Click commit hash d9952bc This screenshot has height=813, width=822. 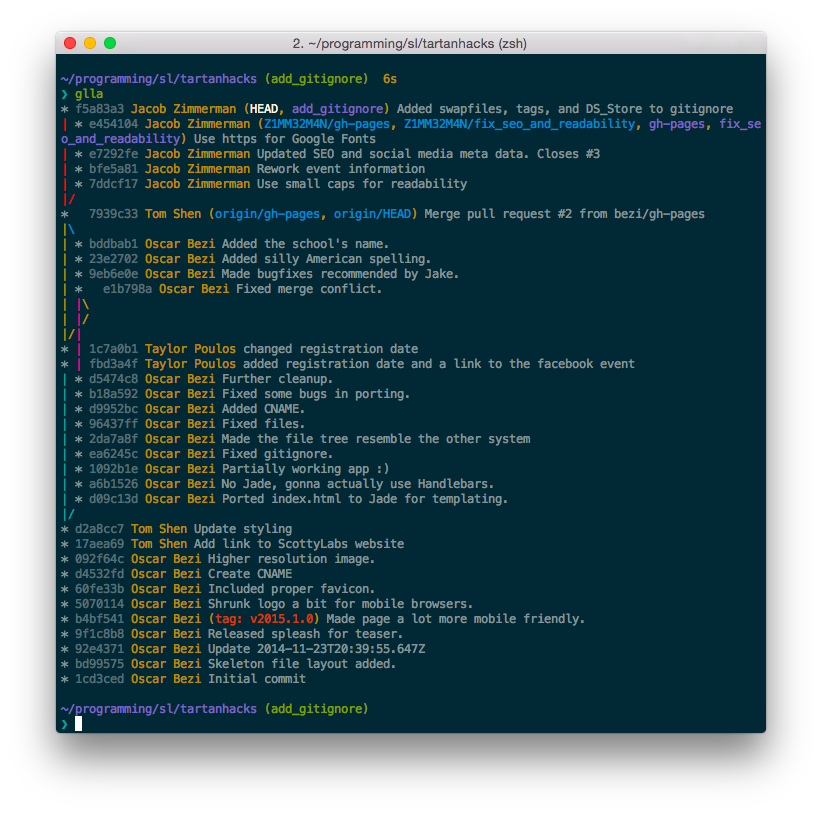tap(114, 409)
